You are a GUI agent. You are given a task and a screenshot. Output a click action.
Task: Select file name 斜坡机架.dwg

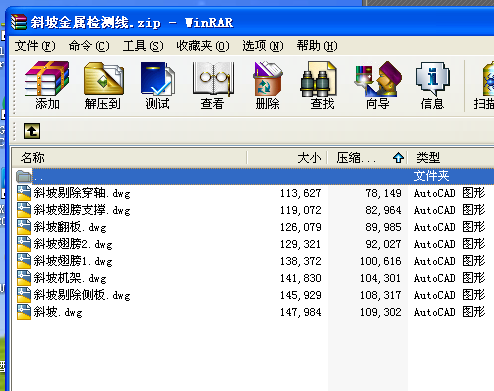coord(70,278)
